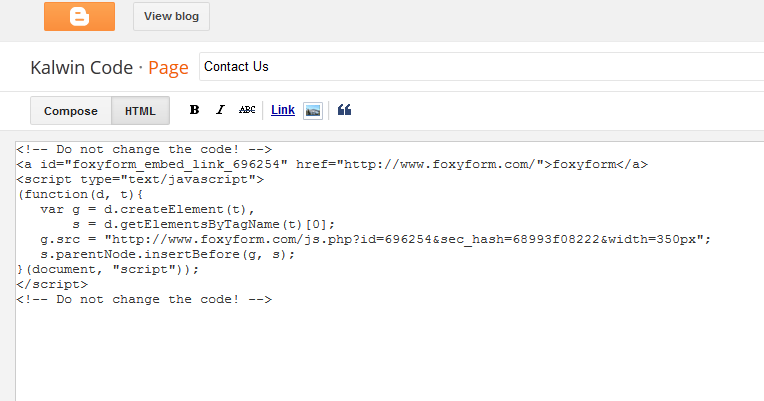Apply italic formatting
The width and height of the screenshot is (764, 401).
pos(220,110)
